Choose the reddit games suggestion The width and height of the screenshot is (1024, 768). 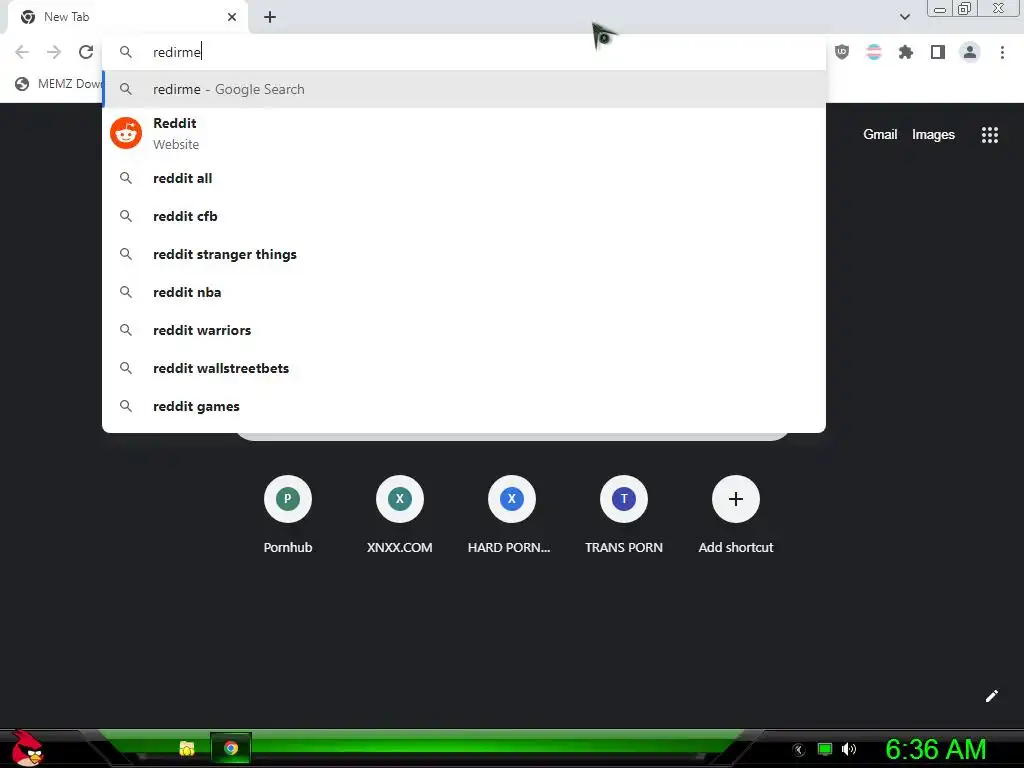464,406
